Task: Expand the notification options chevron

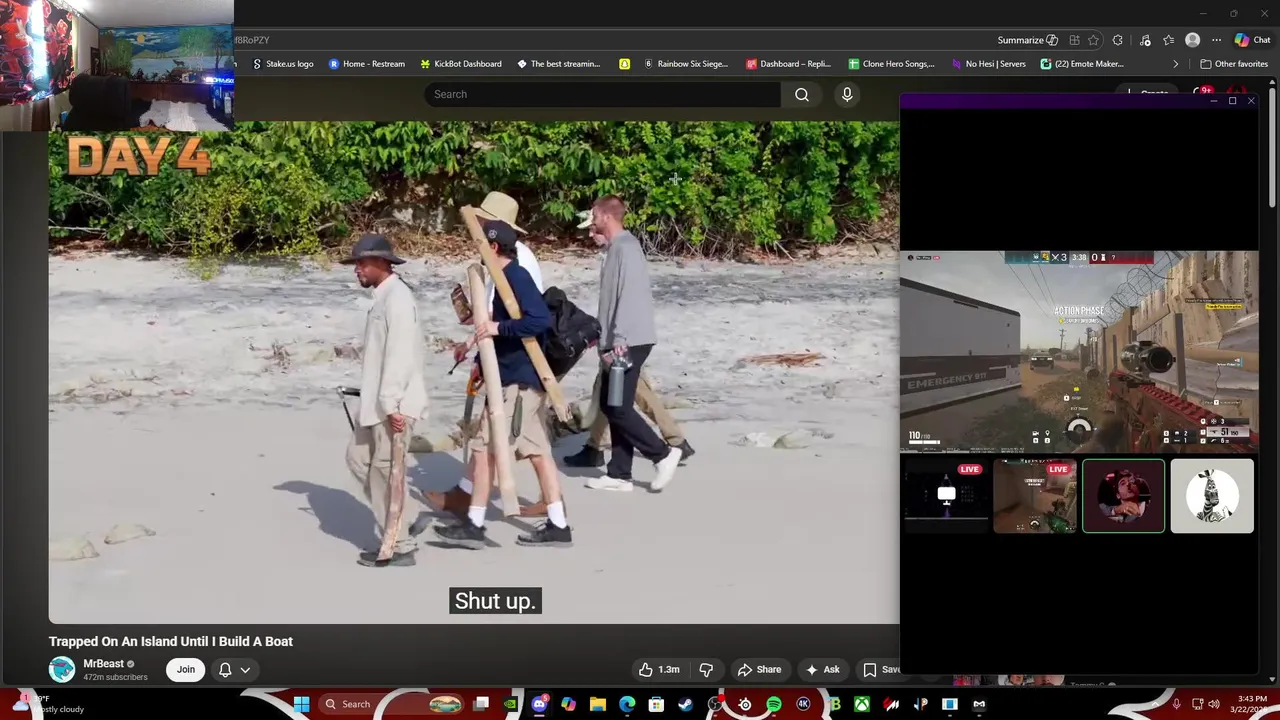Action: tap(245, 670)
